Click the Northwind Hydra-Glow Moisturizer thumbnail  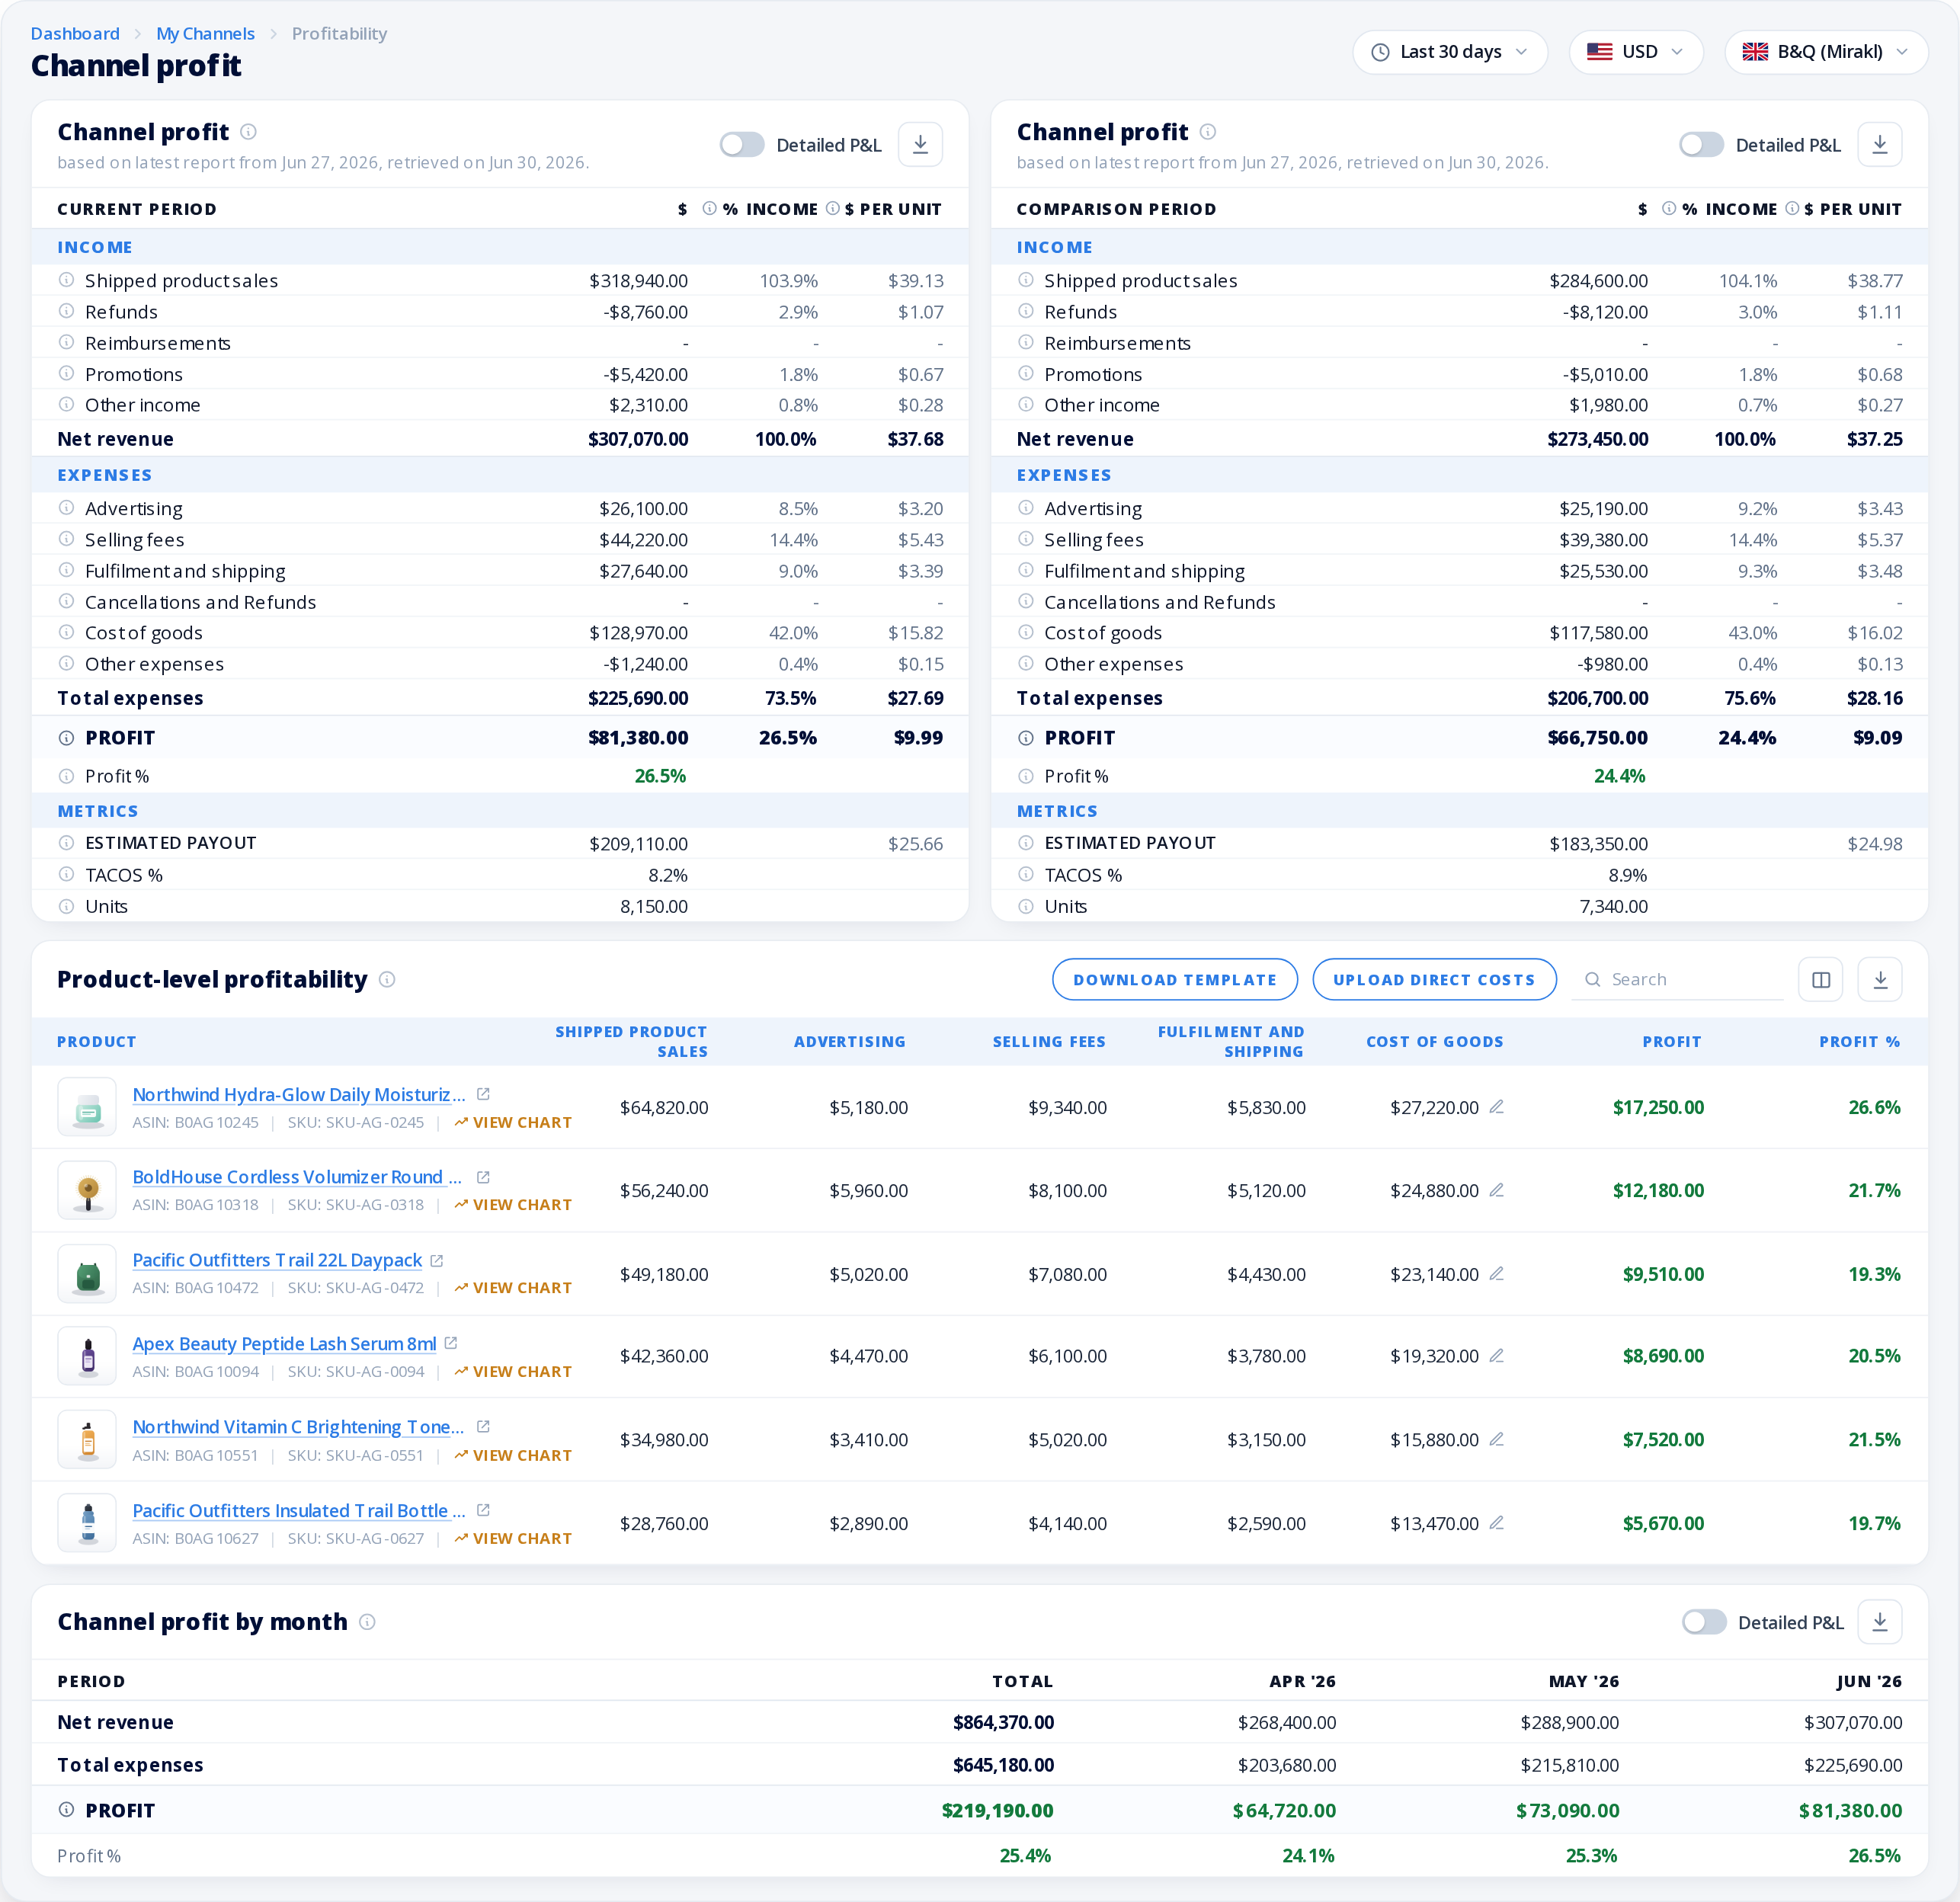87,1107
